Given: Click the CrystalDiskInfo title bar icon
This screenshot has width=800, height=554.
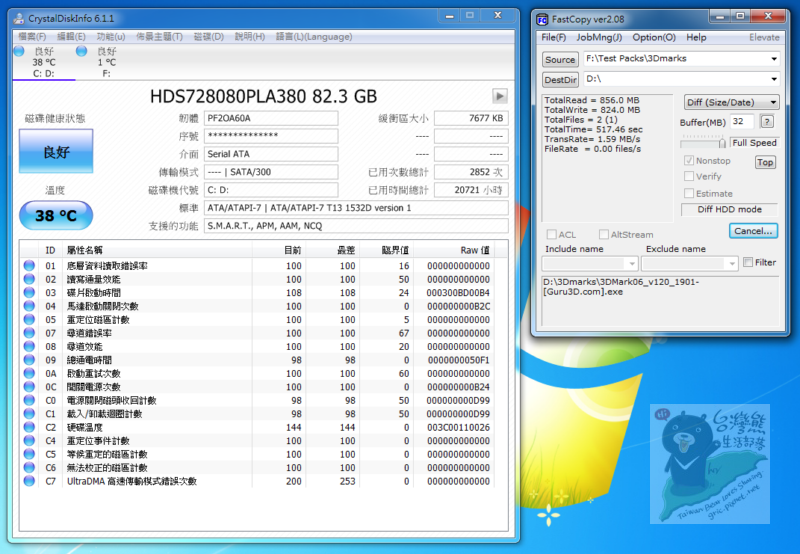Looking at the screenshot, I should click(x=19, y=19).
